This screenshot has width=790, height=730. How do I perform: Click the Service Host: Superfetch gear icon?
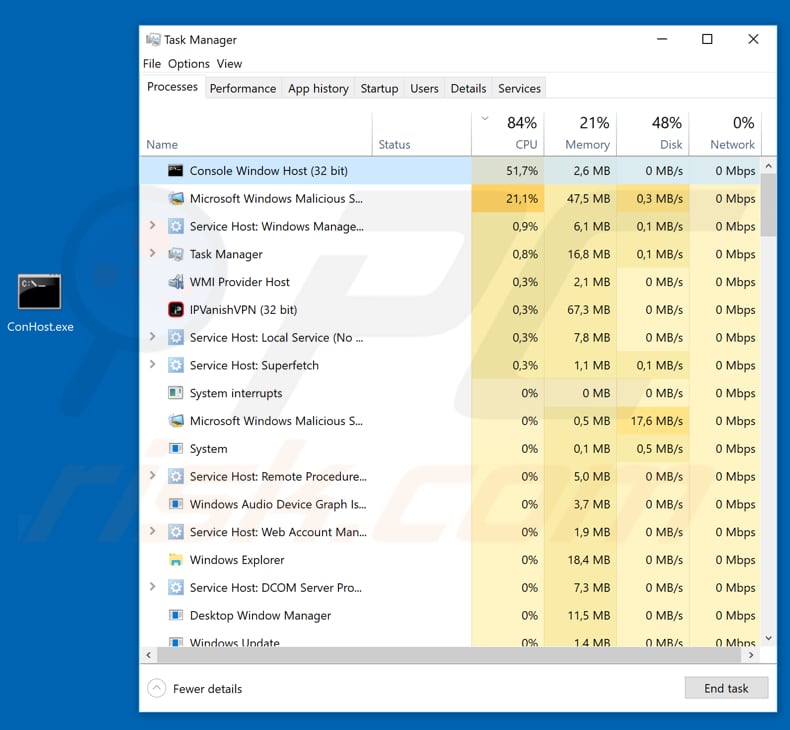click(175, 365)
